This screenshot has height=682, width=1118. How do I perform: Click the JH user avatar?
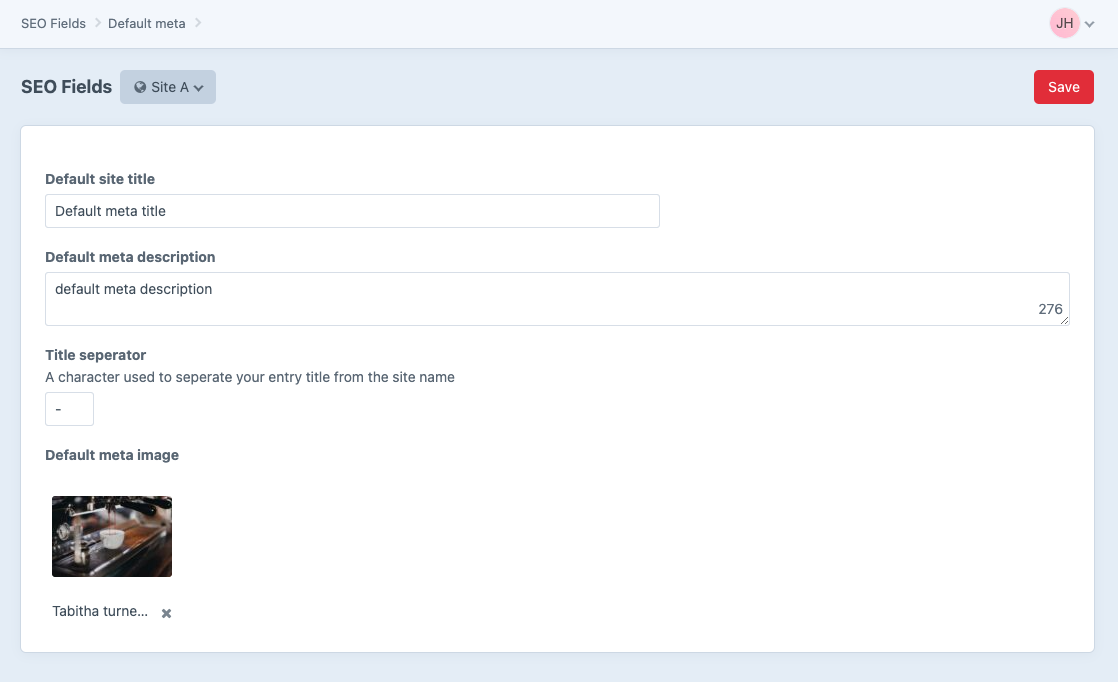1064,23
